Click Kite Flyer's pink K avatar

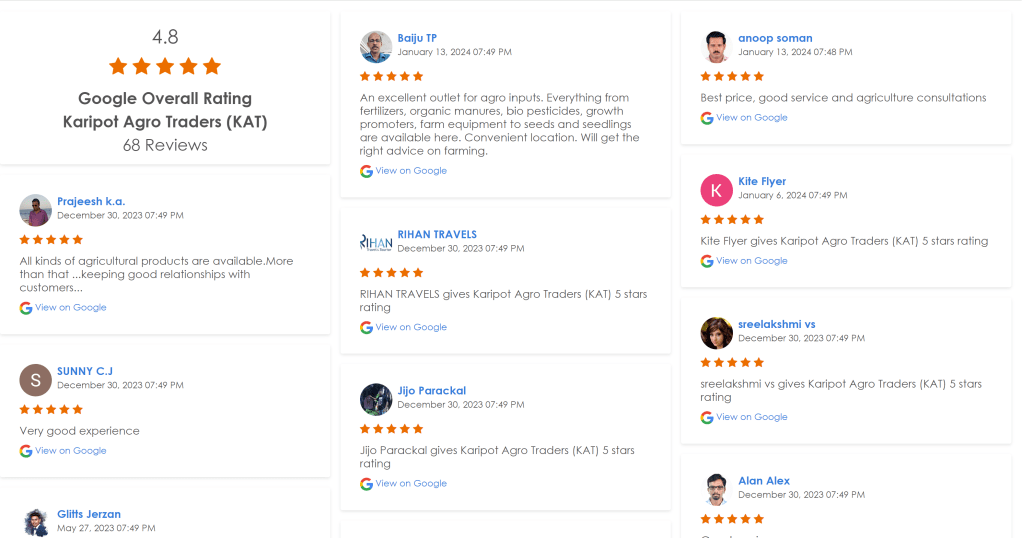click(x=716, y=189)
